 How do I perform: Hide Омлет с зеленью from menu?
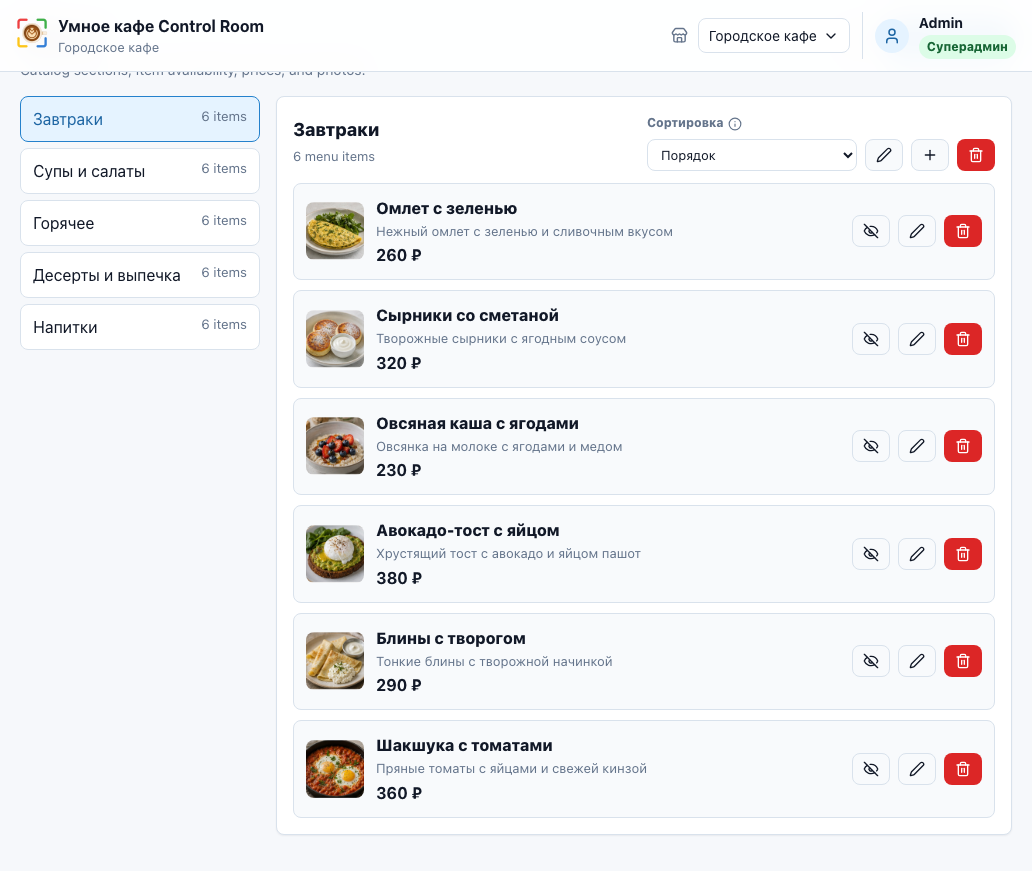click(x=871, y=231)
